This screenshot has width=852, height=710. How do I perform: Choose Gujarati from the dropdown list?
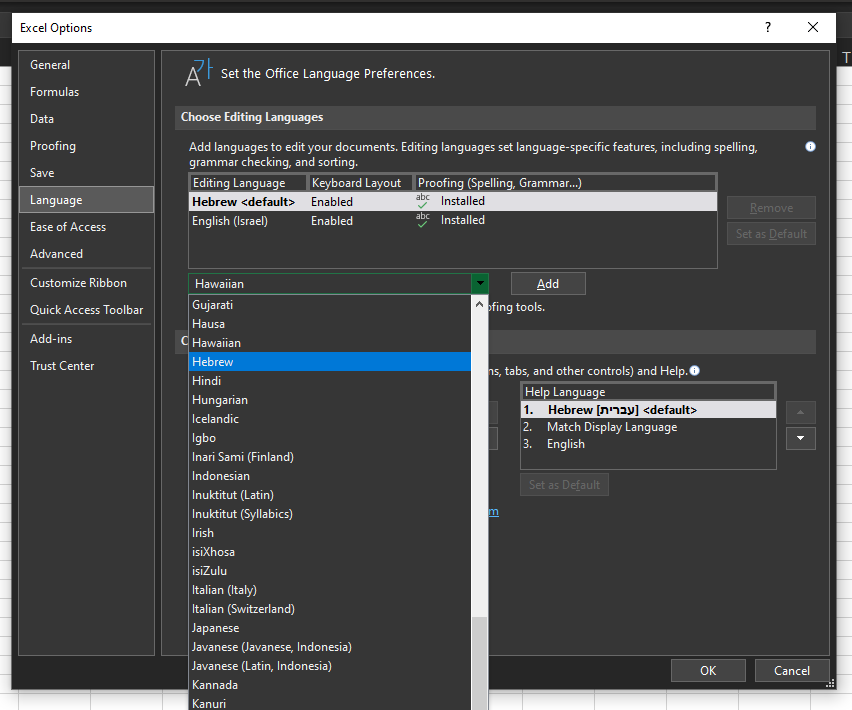[330, 305]
